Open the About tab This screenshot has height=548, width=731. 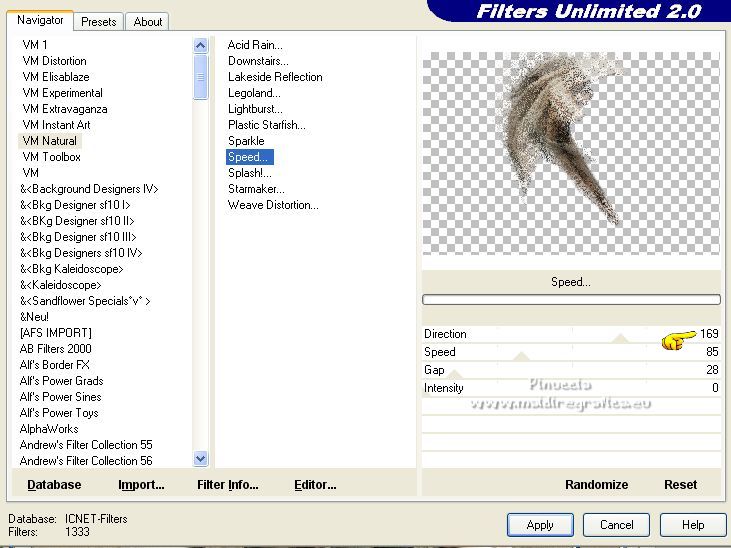point(147,21)
